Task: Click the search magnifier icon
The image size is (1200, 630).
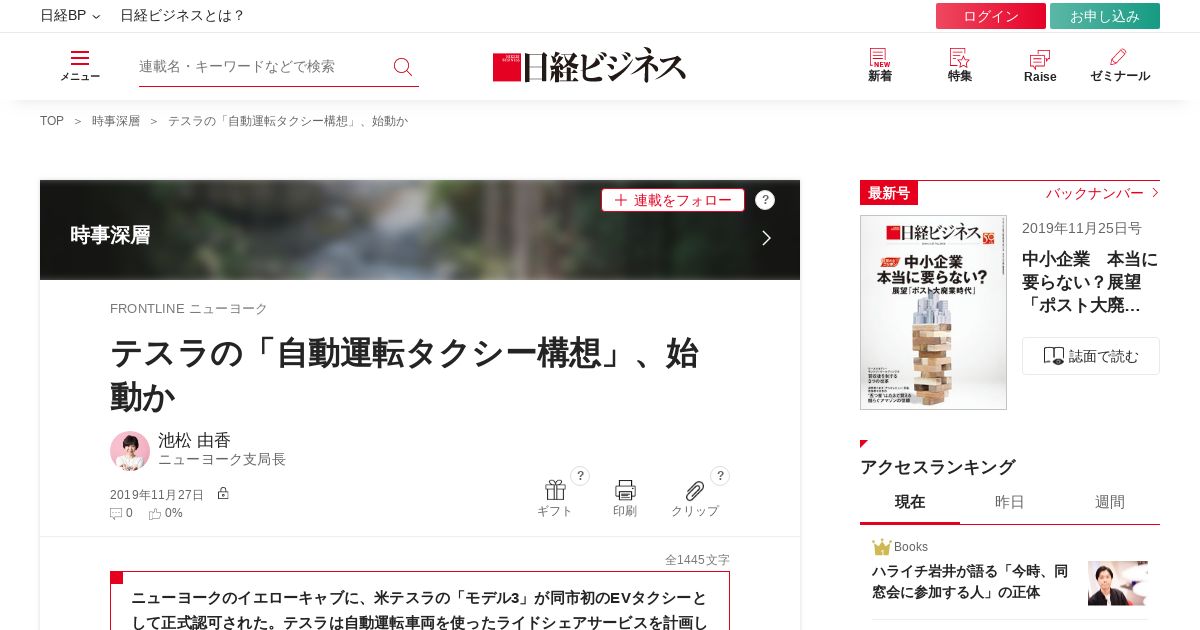Action: (x=403, y=66)
